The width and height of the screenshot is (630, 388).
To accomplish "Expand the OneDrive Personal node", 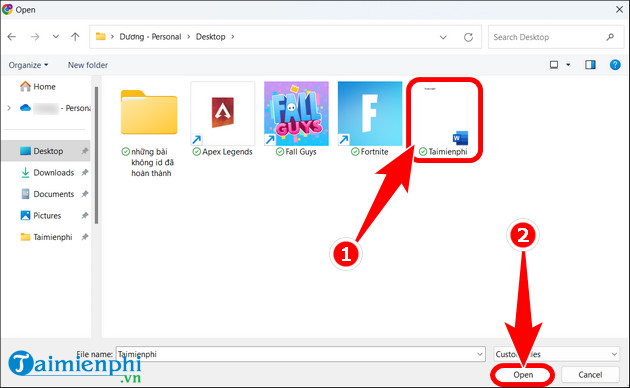I will click(9, 108).
